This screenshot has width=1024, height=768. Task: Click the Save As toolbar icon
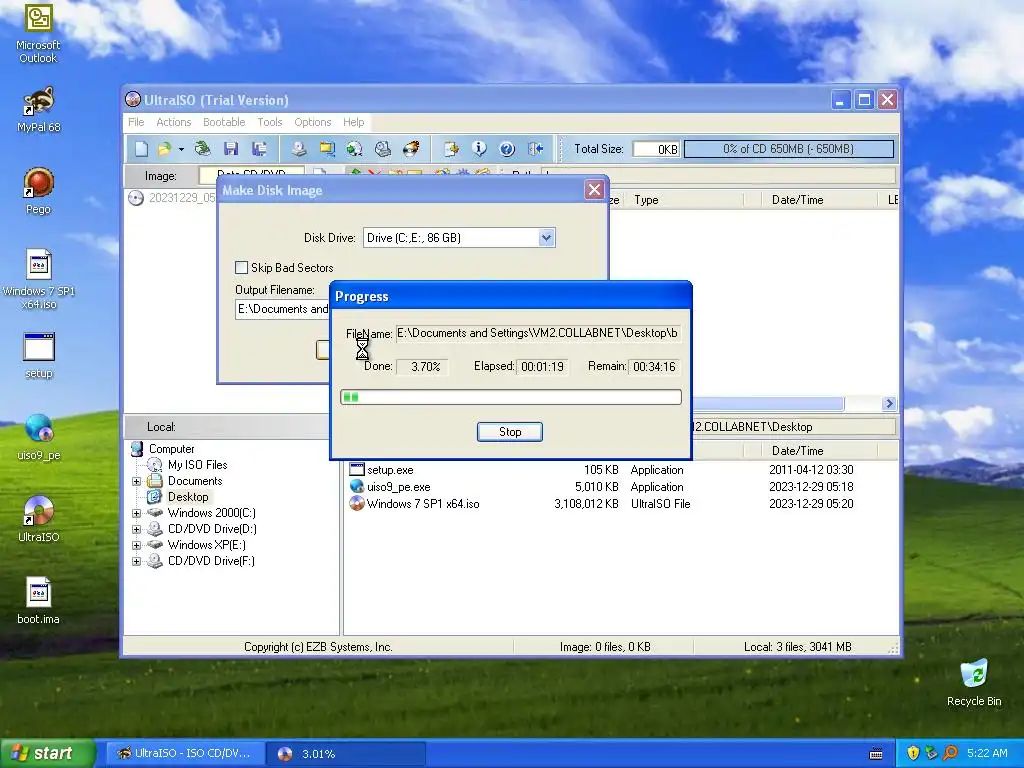259,149
